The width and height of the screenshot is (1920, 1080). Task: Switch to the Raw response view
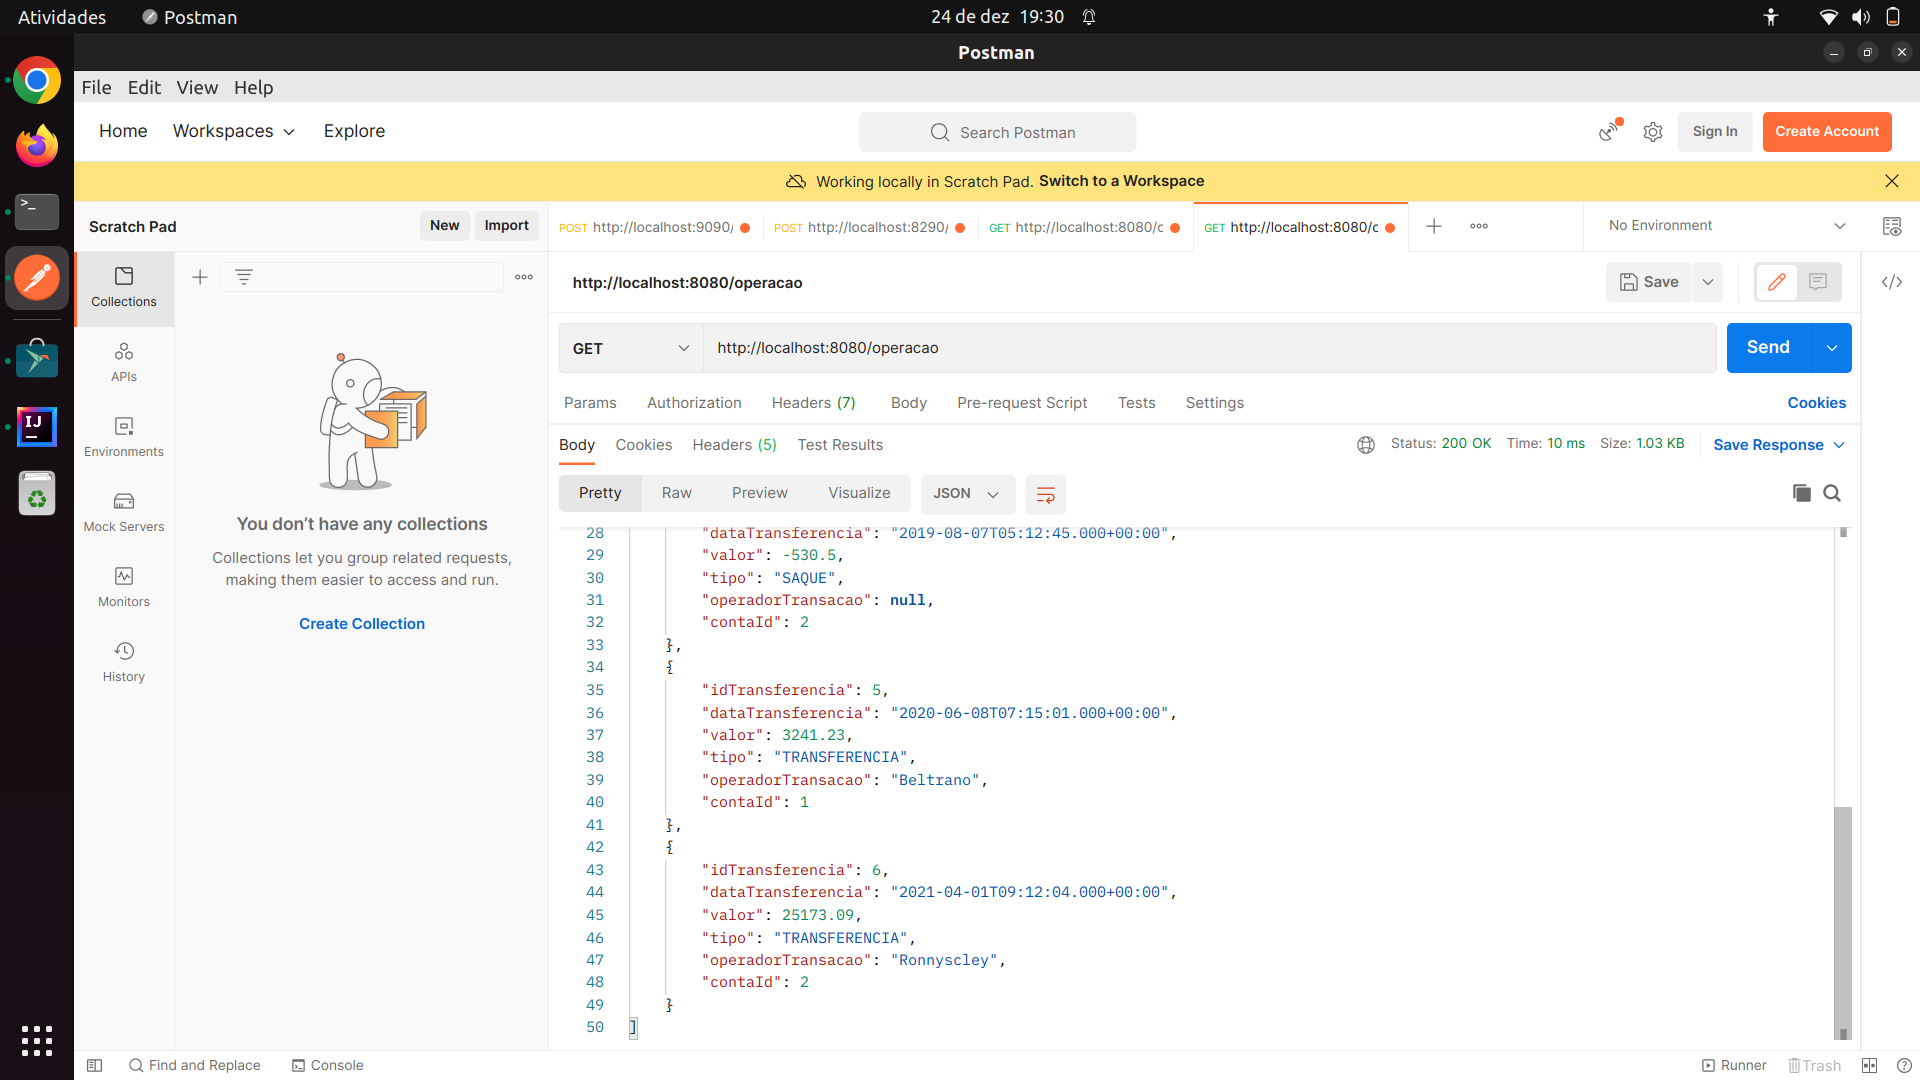coord(676,492)
